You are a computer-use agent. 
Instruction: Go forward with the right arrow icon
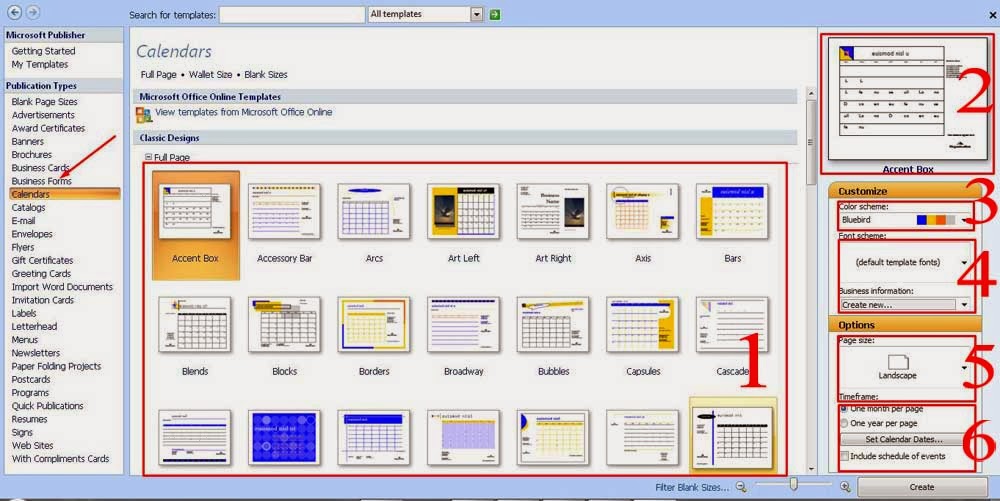33,12
